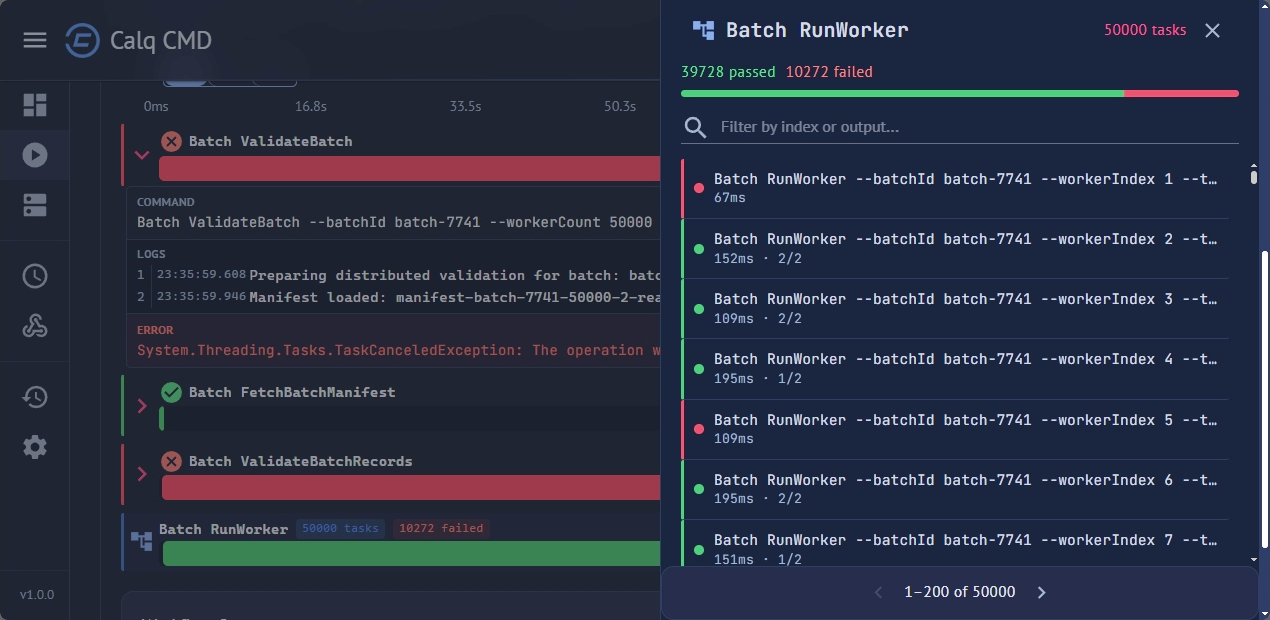Screen dimensions: 1270x620
Task: Open the webhooks icon in sidebar
Action: 35,326
